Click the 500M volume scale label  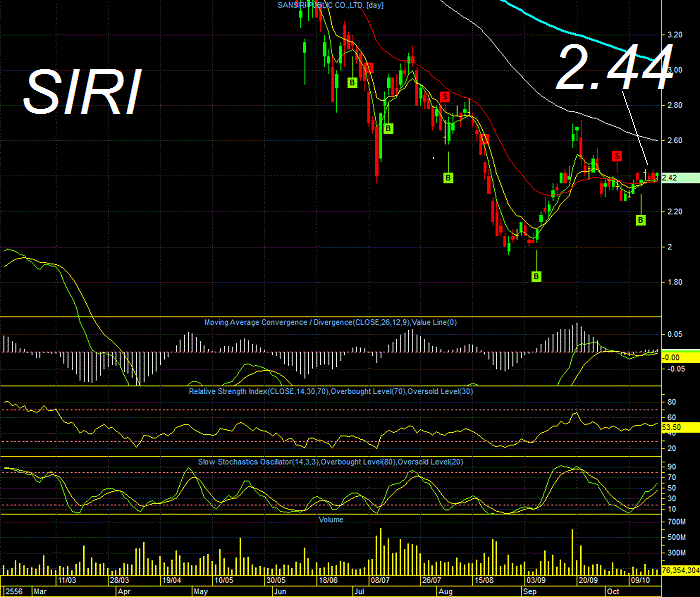676,537
